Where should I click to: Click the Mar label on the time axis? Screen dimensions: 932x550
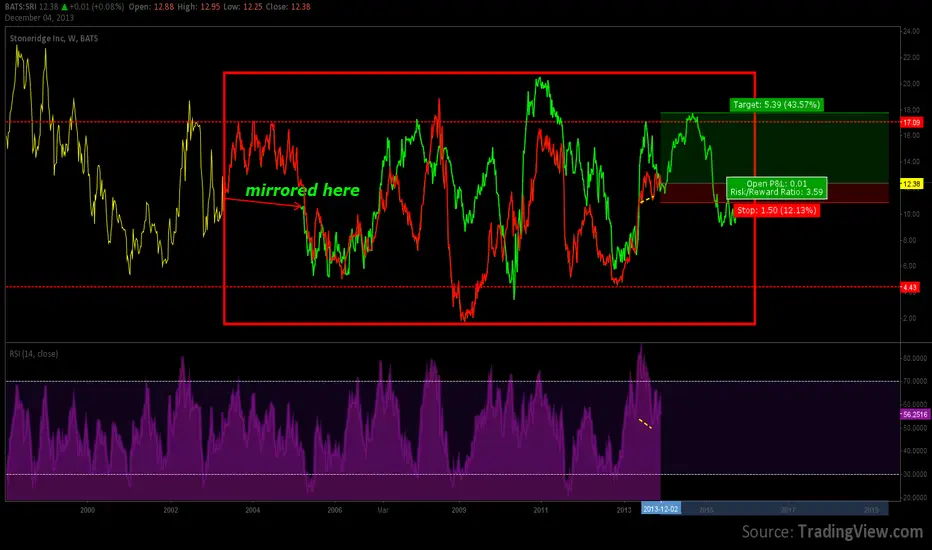click(383, 510)
